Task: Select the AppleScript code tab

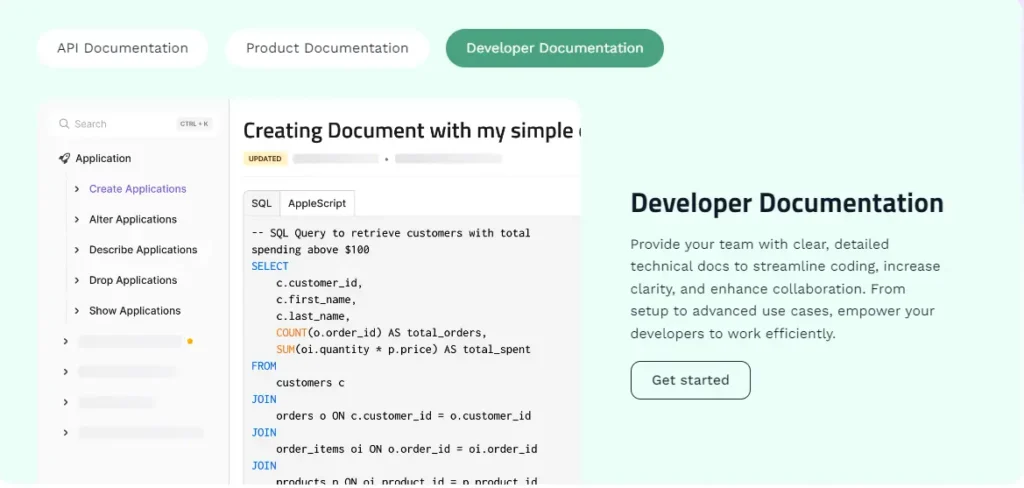Action: click(317, 203)
